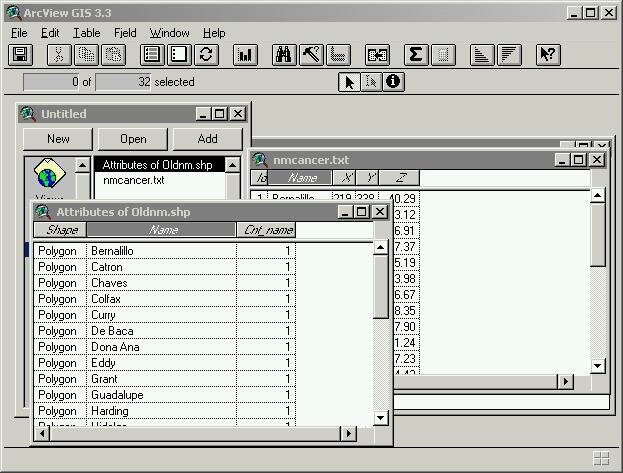
Task: Open the Table menu
Action: coord(87,33)
